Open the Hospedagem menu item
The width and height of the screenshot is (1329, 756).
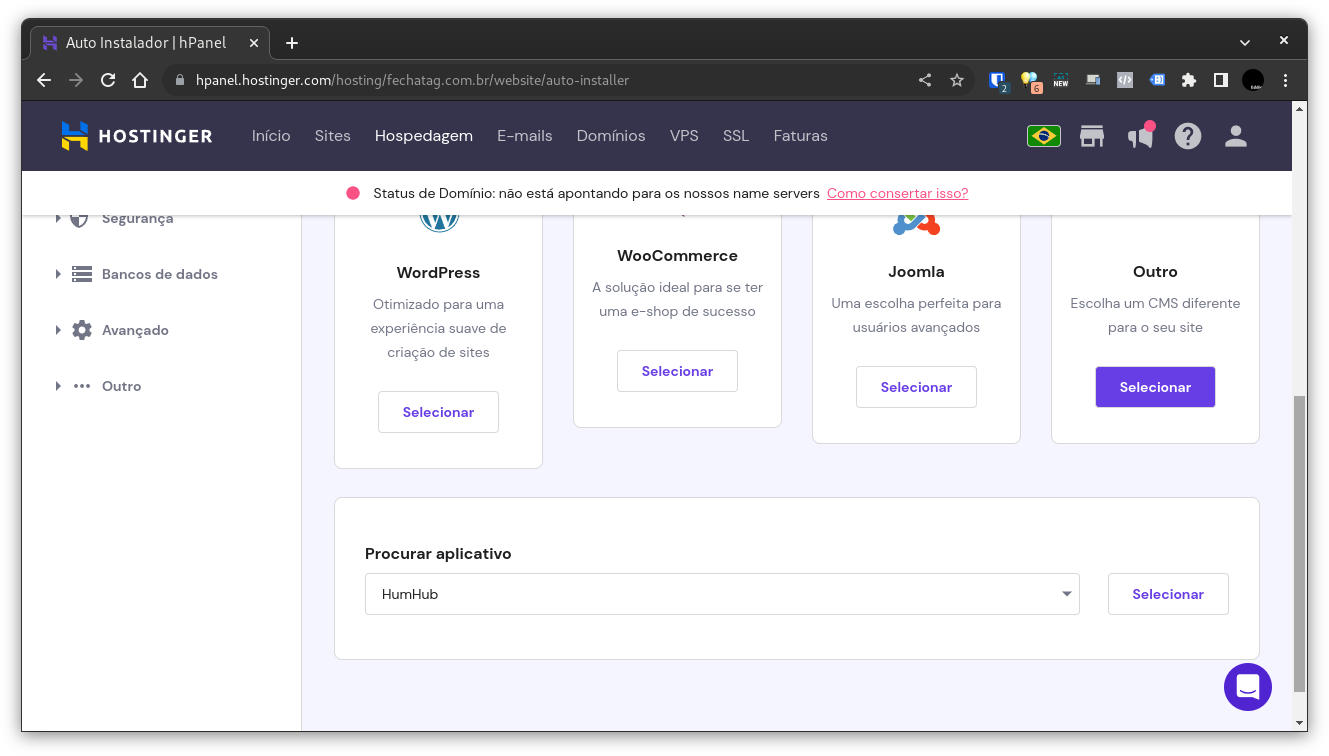pos(423,135)
